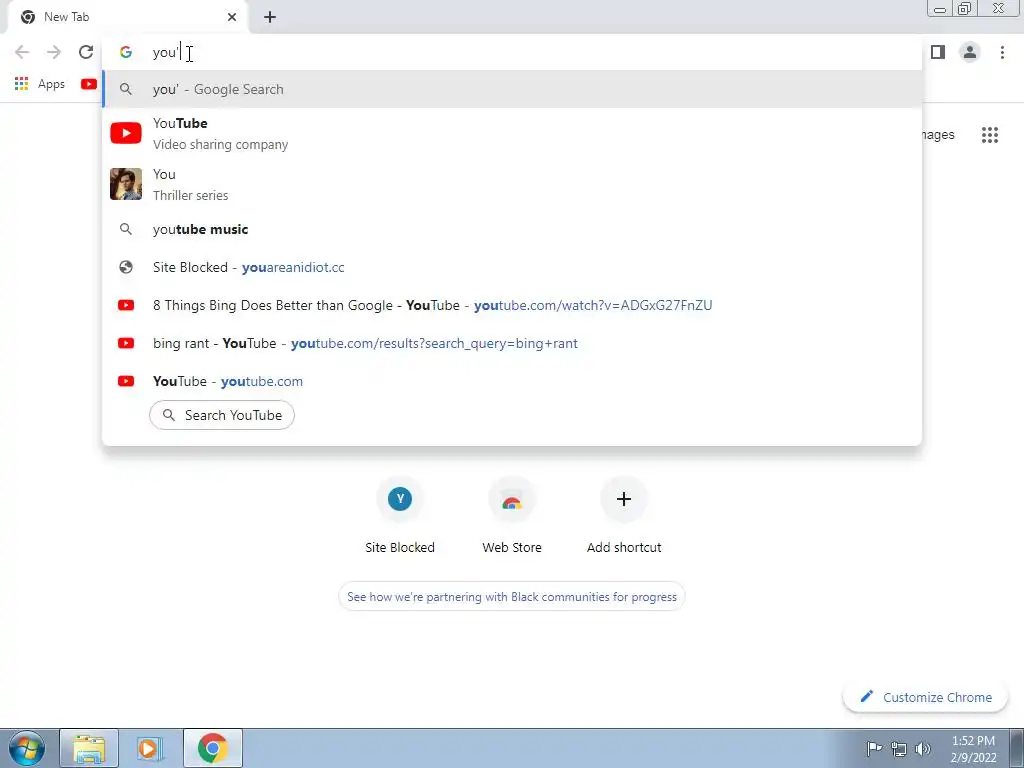Open Windows Media Player from taskbar
1024x768 pixels.
pyautogui.click(x=150, y=748)
